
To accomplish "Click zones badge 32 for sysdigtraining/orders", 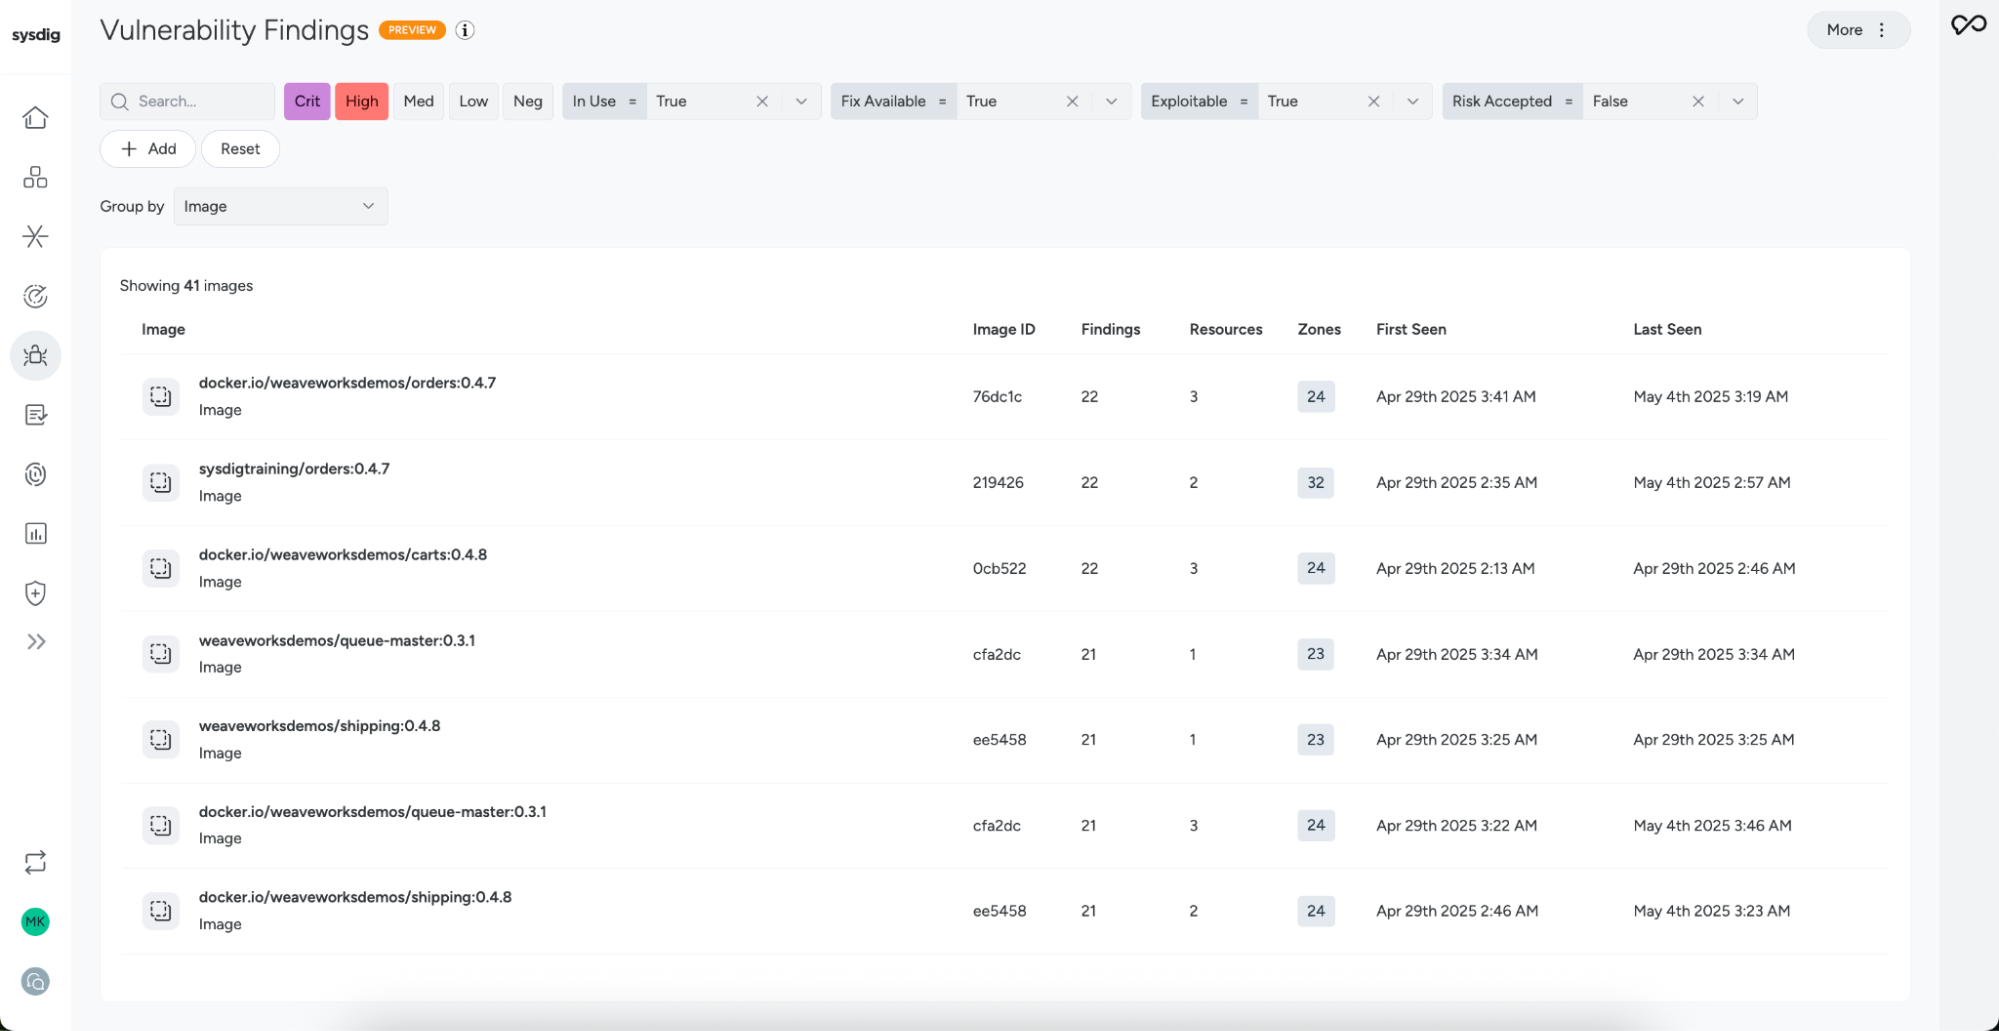I will (x=1316, y=483).
